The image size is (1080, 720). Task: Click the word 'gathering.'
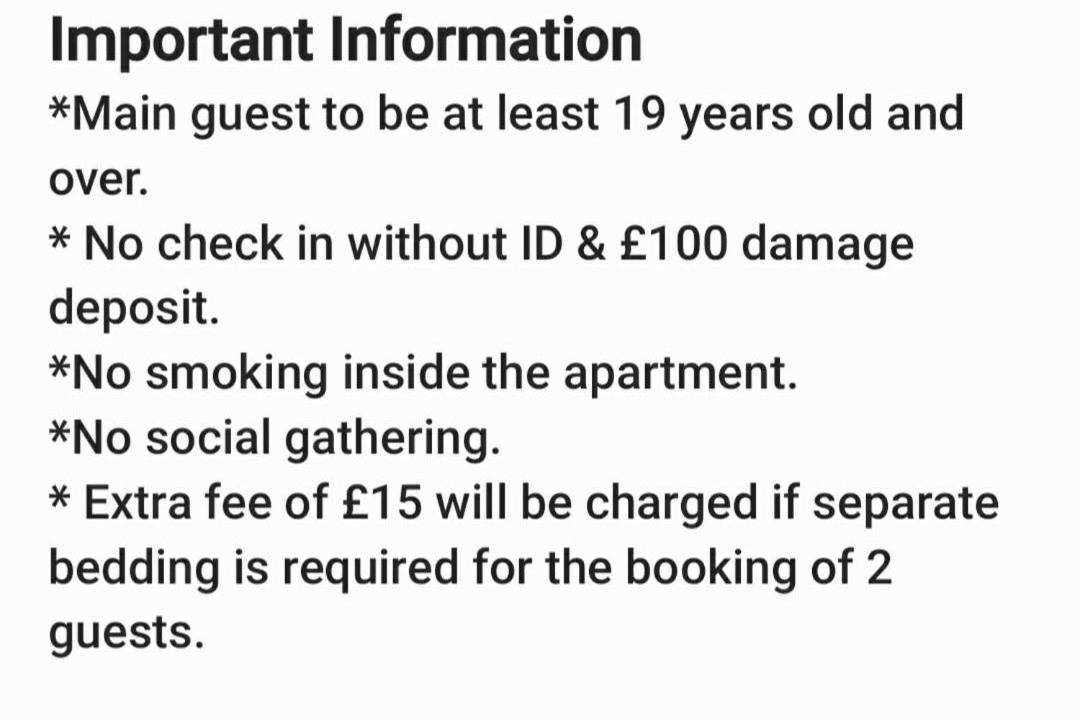coord(392,438)
